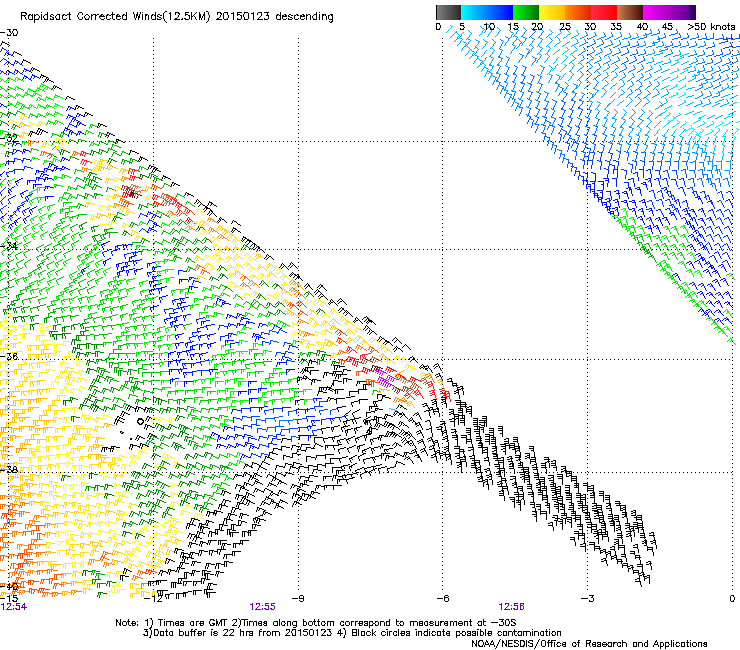Click the longitude label '-3'
Viewport: 740px width, 650px height.
pyautogui.click(x=588, y=599)
